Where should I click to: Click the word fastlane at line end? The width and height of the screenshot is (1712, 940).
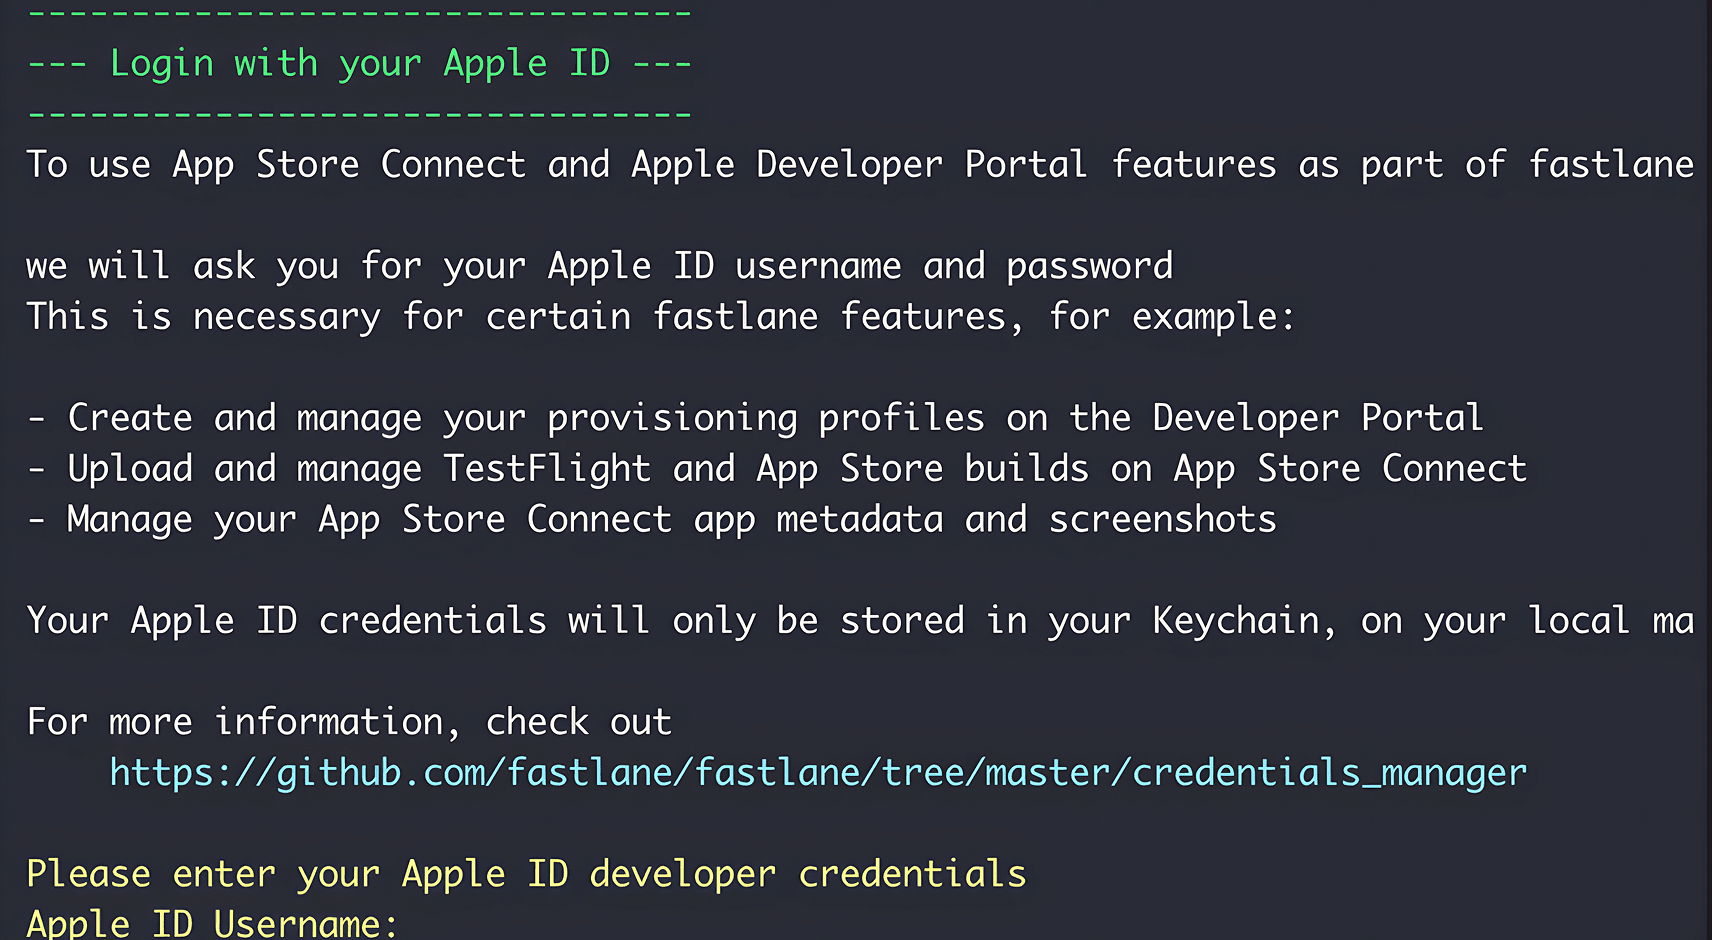(1610, 164)
